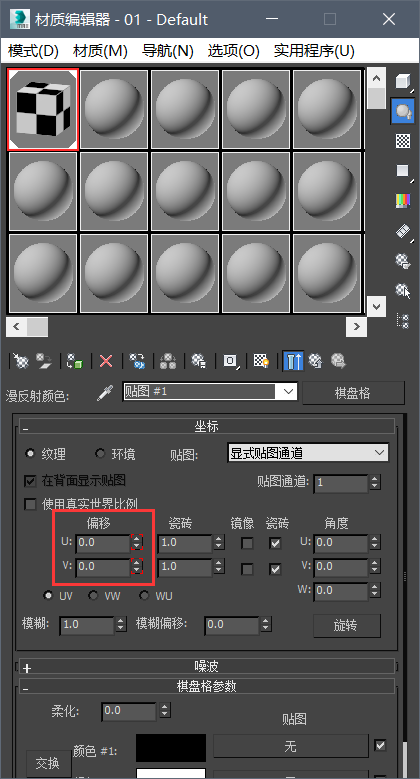Open the 显式贴图通道 dropdown
This screenshot has width=420, height=779.
click(x=308, y=453)
